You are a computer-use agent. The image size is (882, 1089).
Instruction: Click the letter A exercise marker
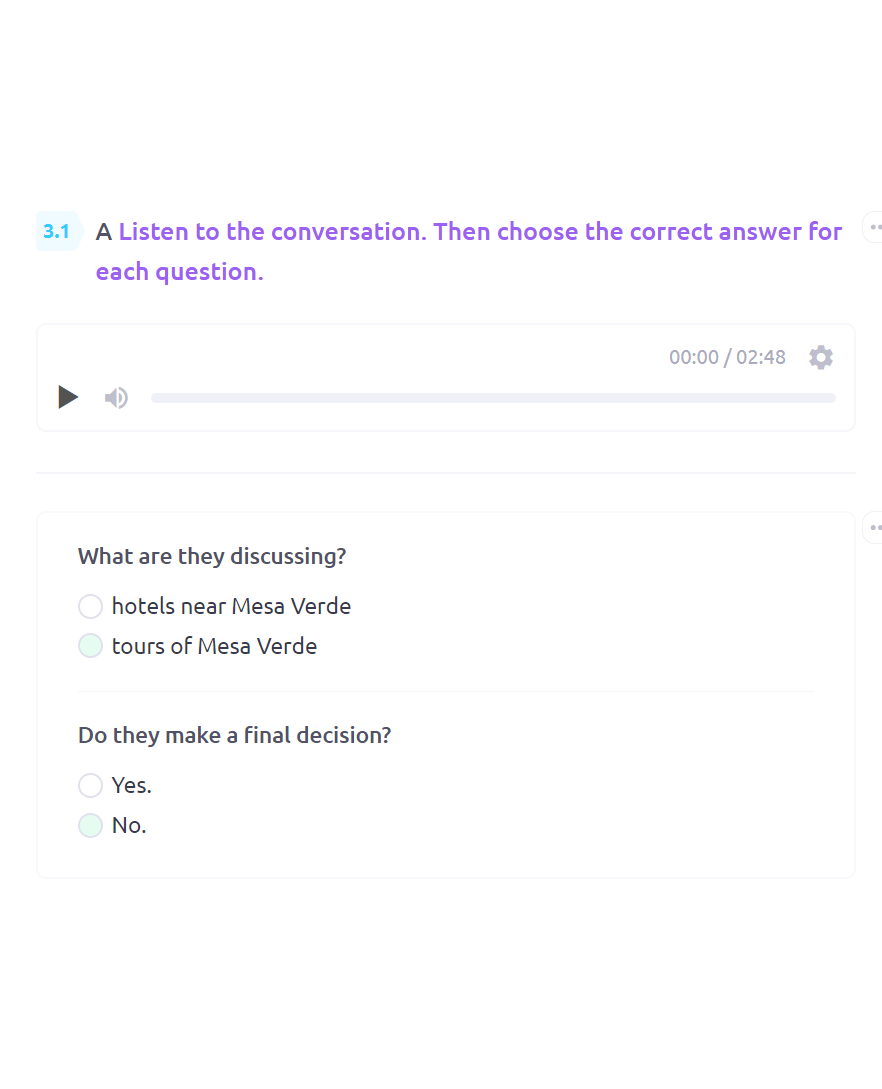point(103,232)
